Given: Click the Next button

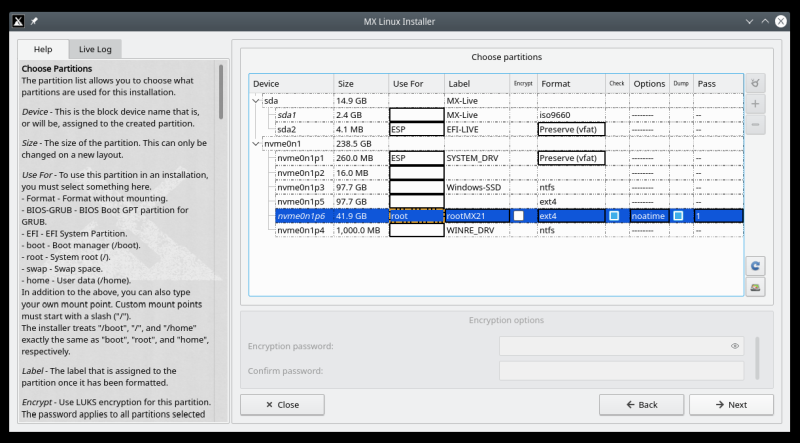Looking at the screenshot, I should (731, 405).
